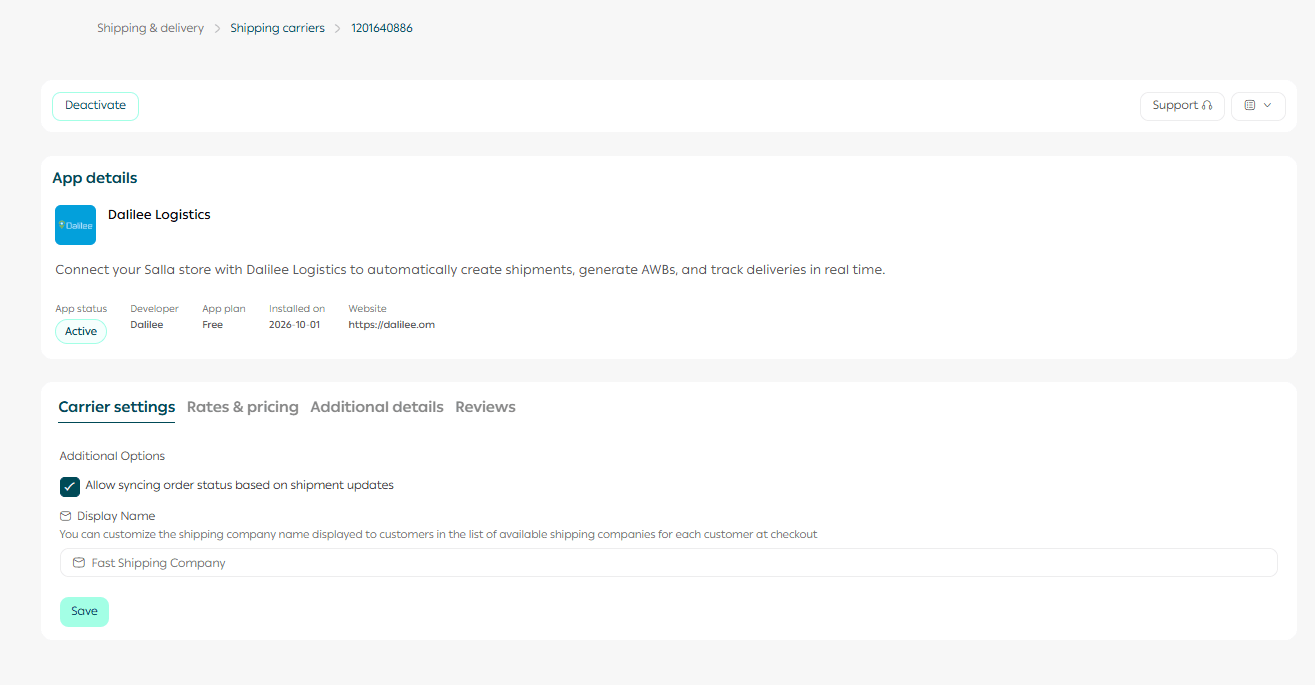Focus the Display Name input field

668,563
